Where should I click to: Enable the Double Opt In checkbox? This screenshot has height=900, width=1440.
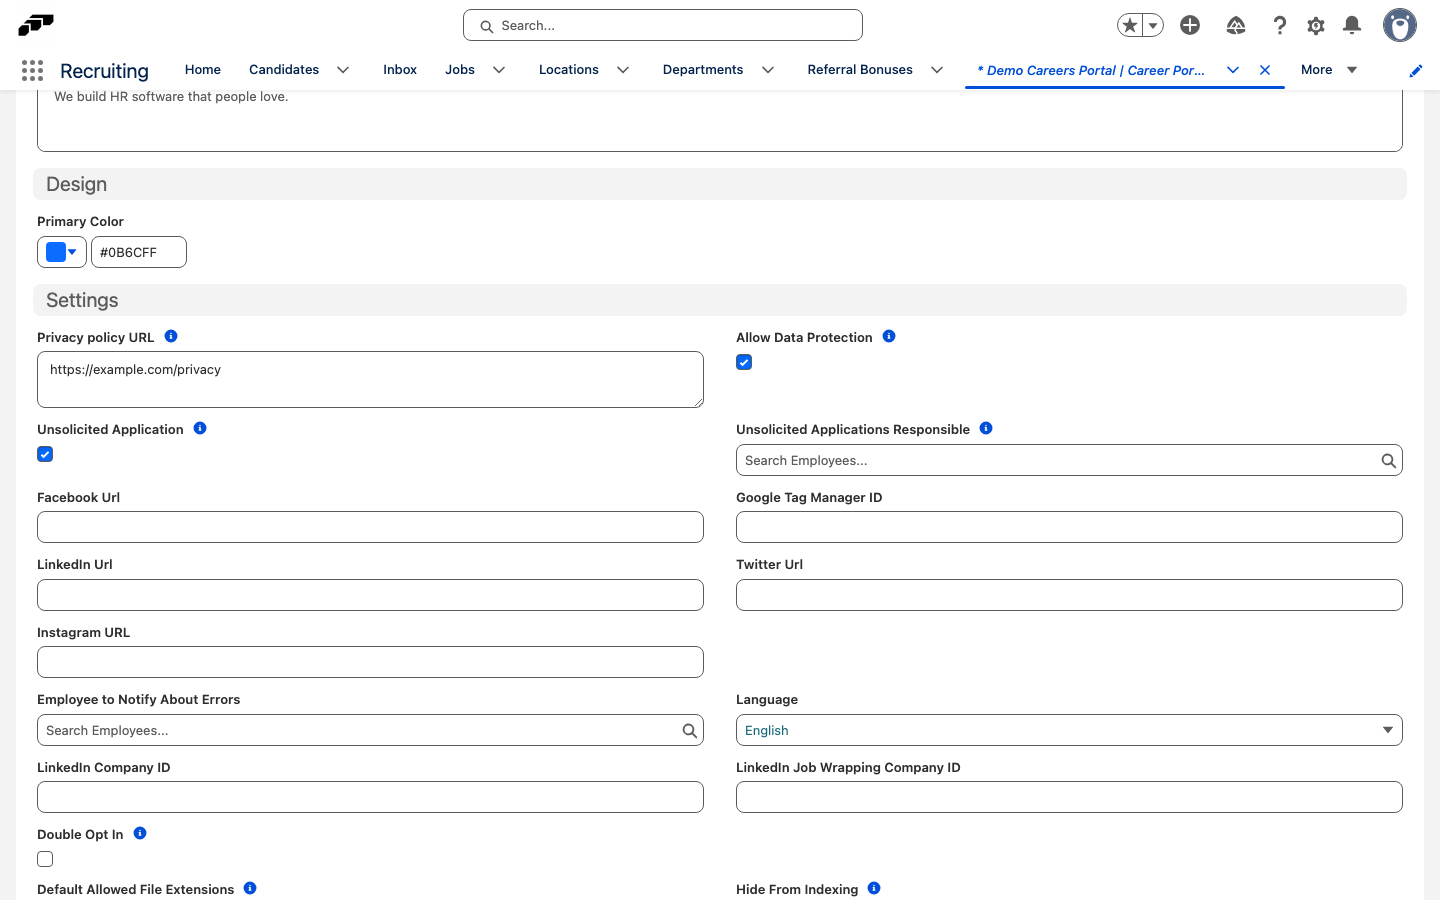click(x=45, y=859)
